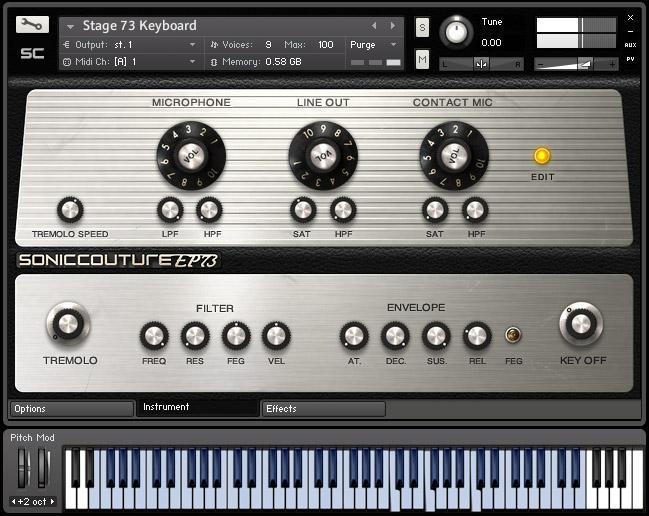Click the Filter FREQ knob
The height and width of the screenshot is (516, 649).
point(154,336)
